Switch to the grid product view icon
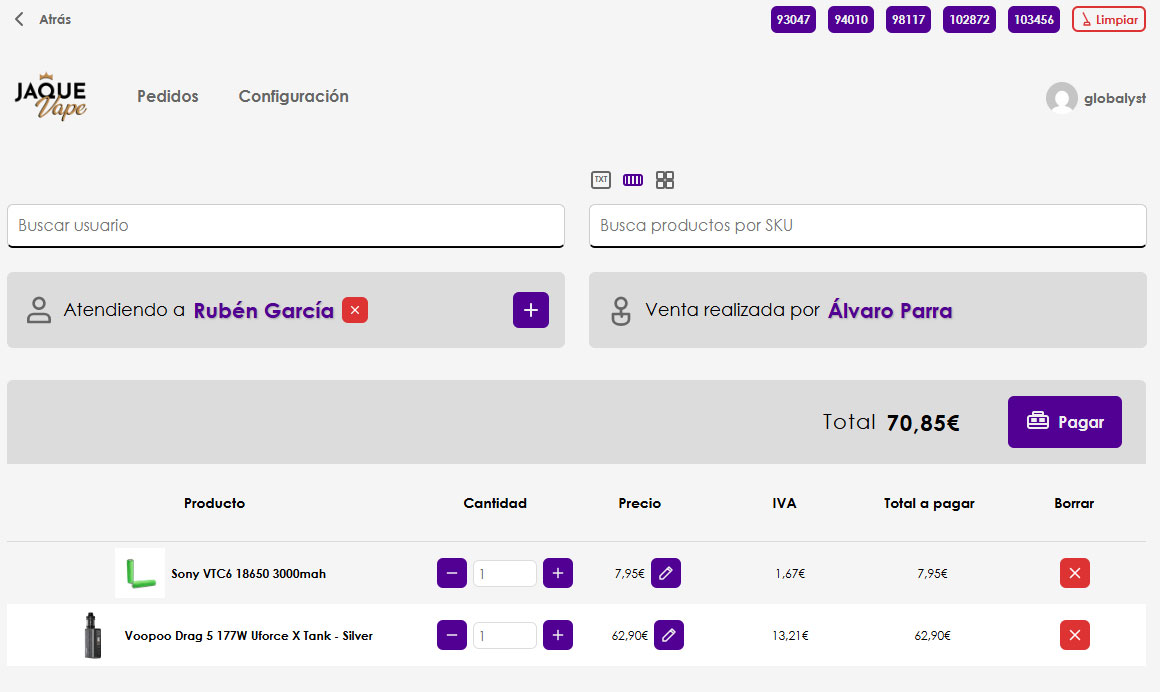Image resolution: width=1160 pixels, height=692 pixels. (665, 180)
